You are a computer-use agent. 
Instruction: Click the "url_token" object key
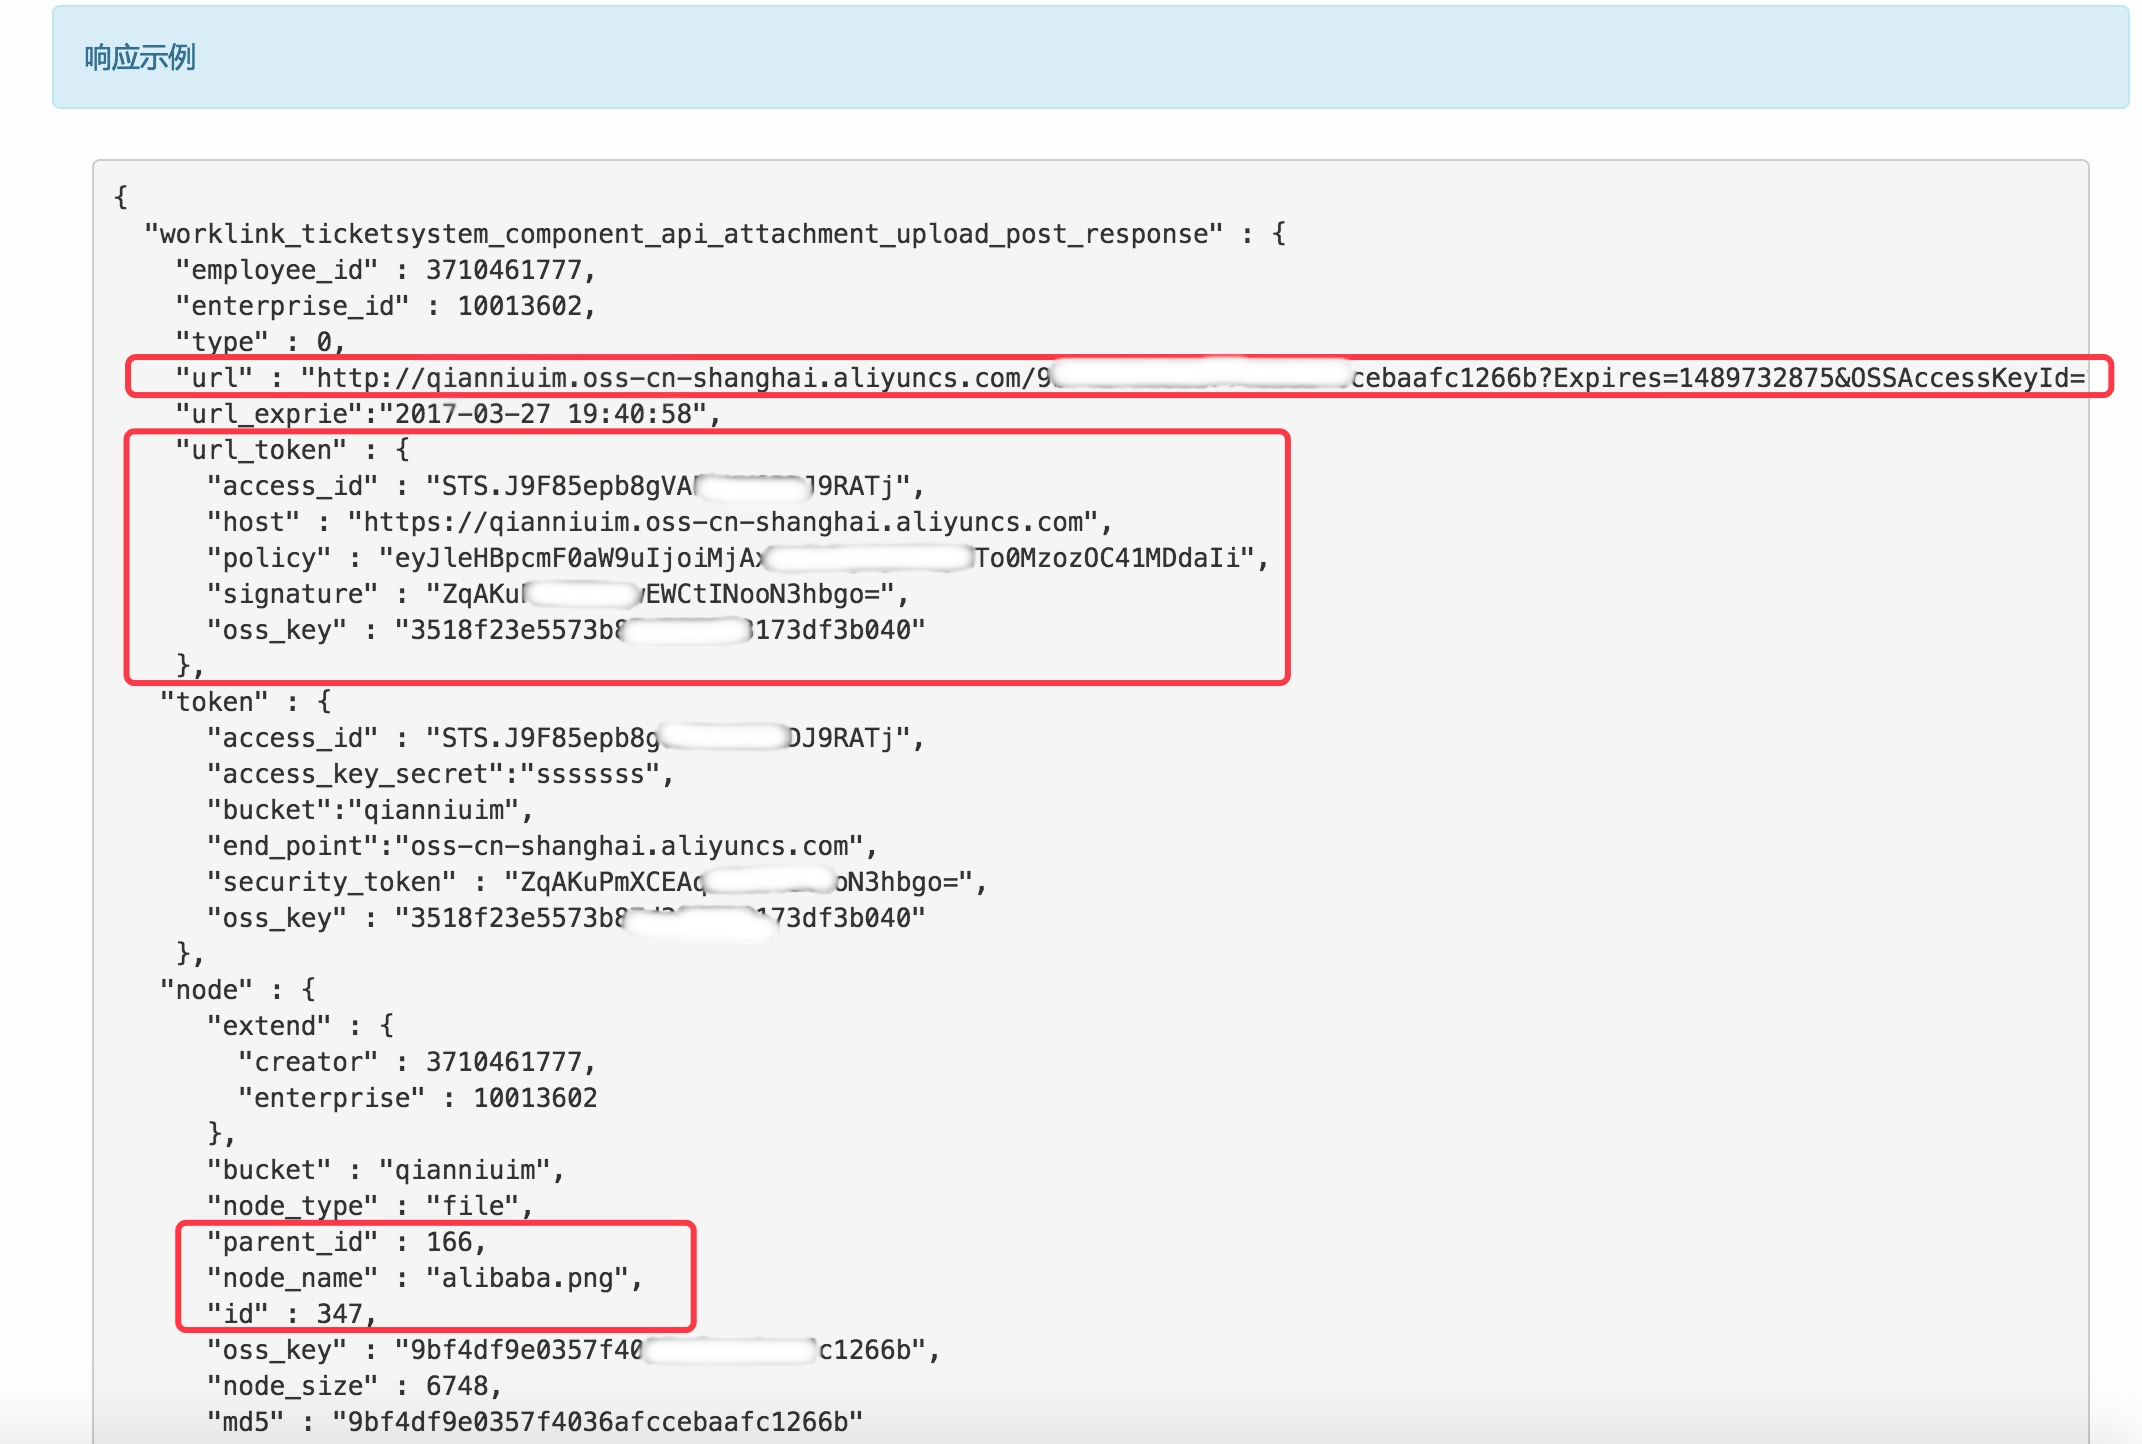tap(260, 450)
